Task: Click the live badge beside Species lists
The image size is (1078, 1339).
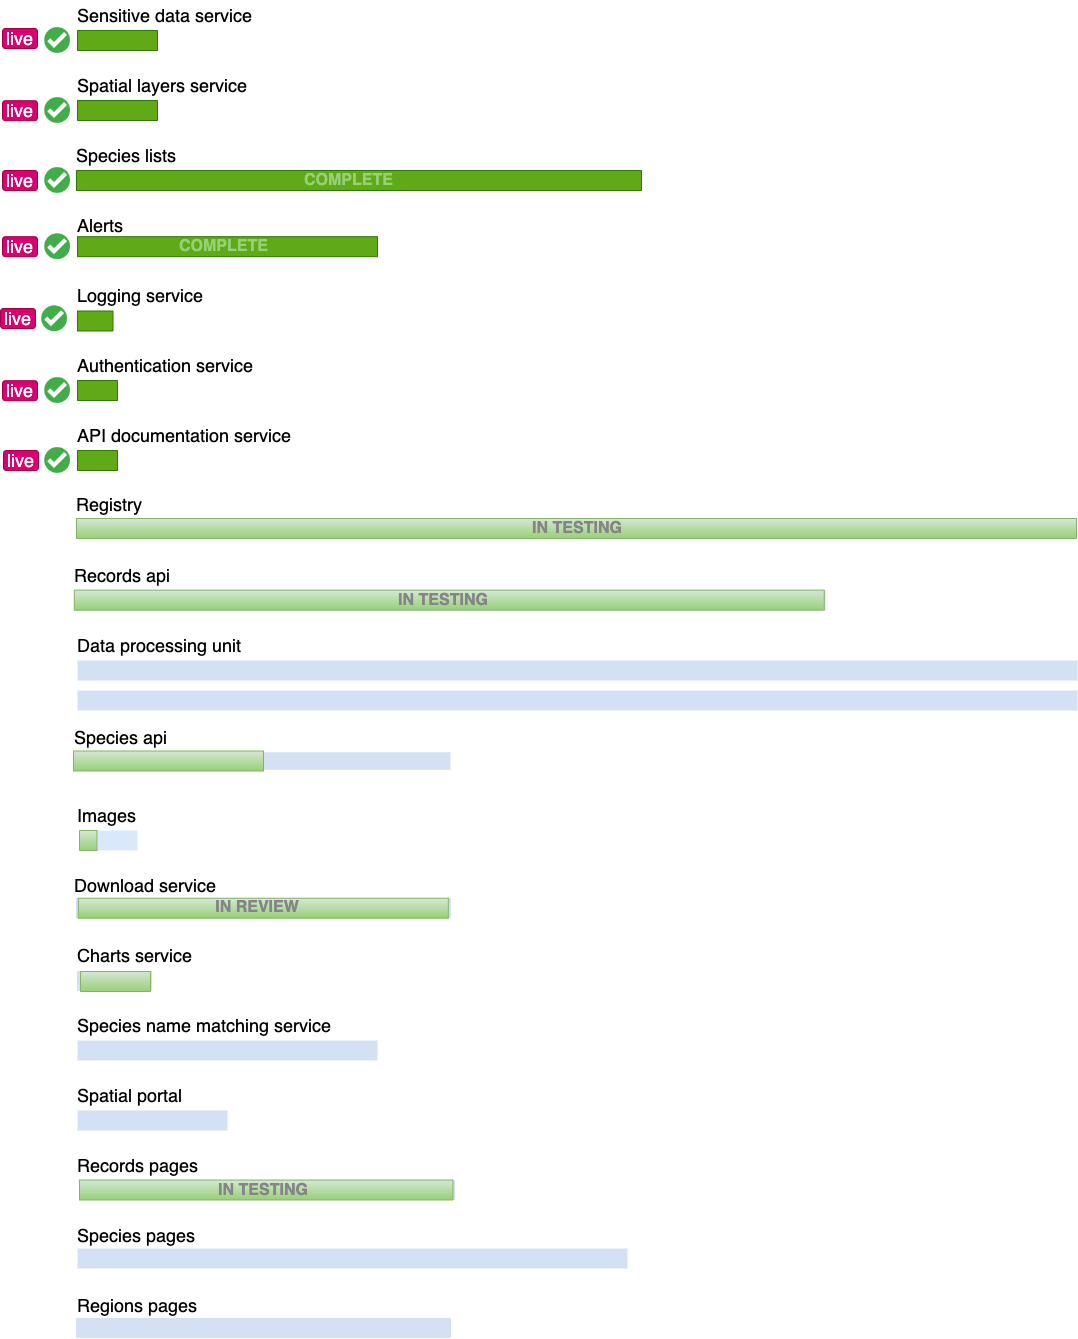Action: tap(19, 181)
